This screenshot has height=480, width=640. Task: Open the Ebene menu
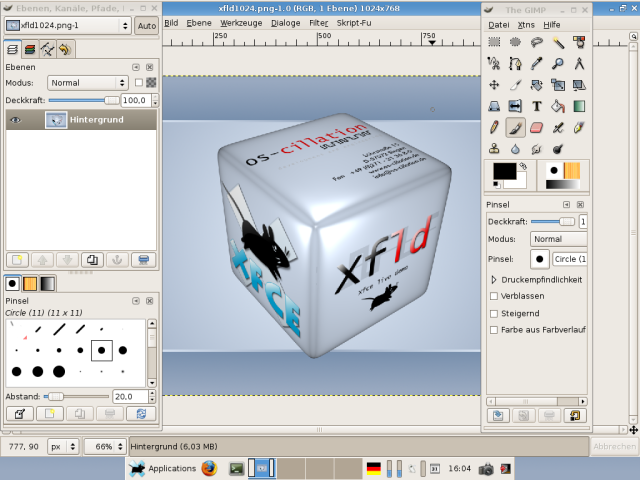(199, 23)
